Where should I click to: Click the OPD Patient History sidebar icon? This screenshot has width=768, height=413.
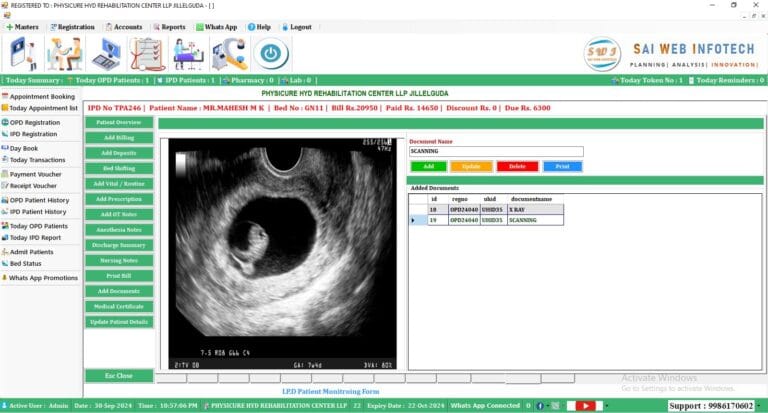click(5, 200)
